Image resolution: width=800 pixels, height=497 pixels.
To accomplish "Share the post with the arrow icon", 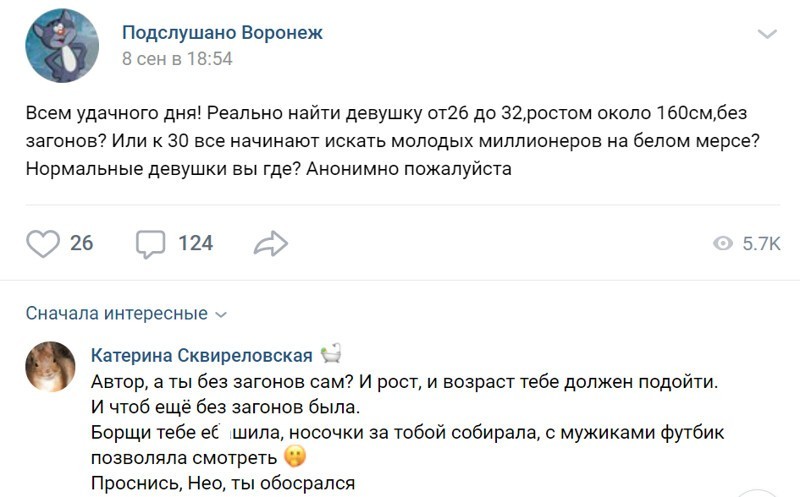I will coord(271,243).
